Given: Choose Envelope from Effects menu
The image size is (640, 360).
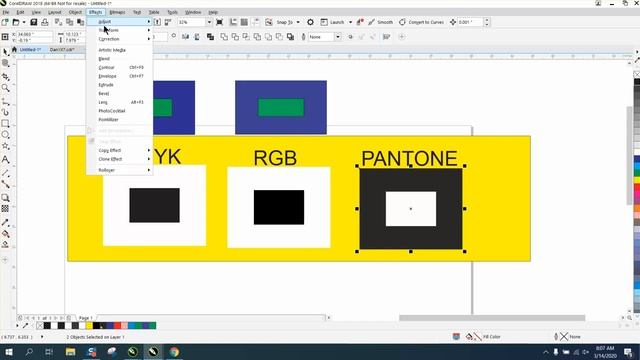Looking at the screenshot, I should click(x=120, y=76).
